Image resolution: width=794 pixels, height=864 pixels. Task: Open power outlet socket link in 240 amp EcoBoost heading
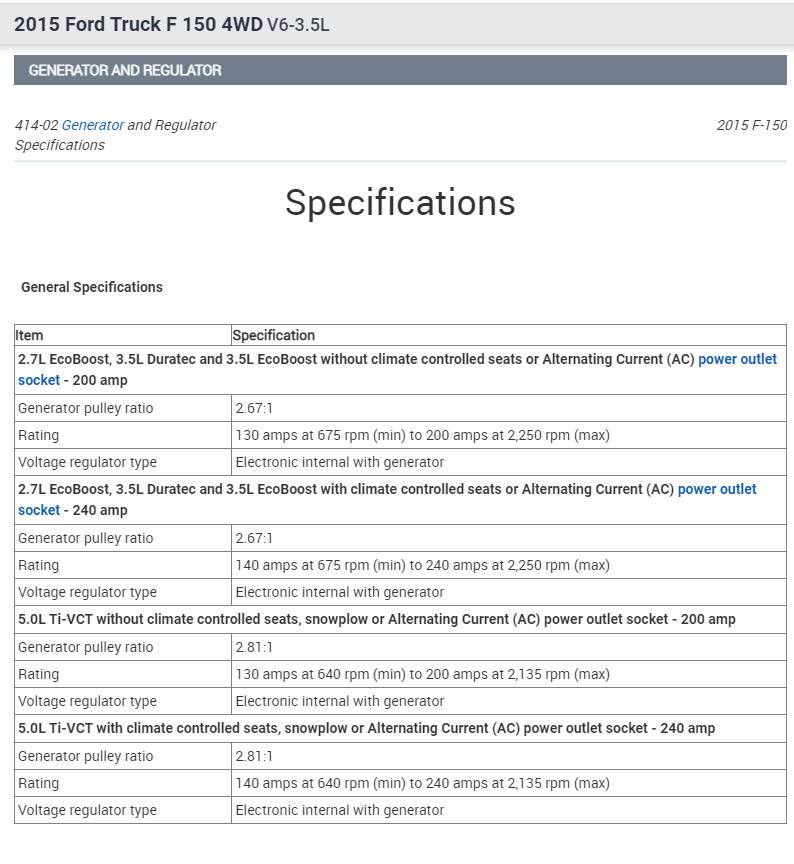coord(717,489)
